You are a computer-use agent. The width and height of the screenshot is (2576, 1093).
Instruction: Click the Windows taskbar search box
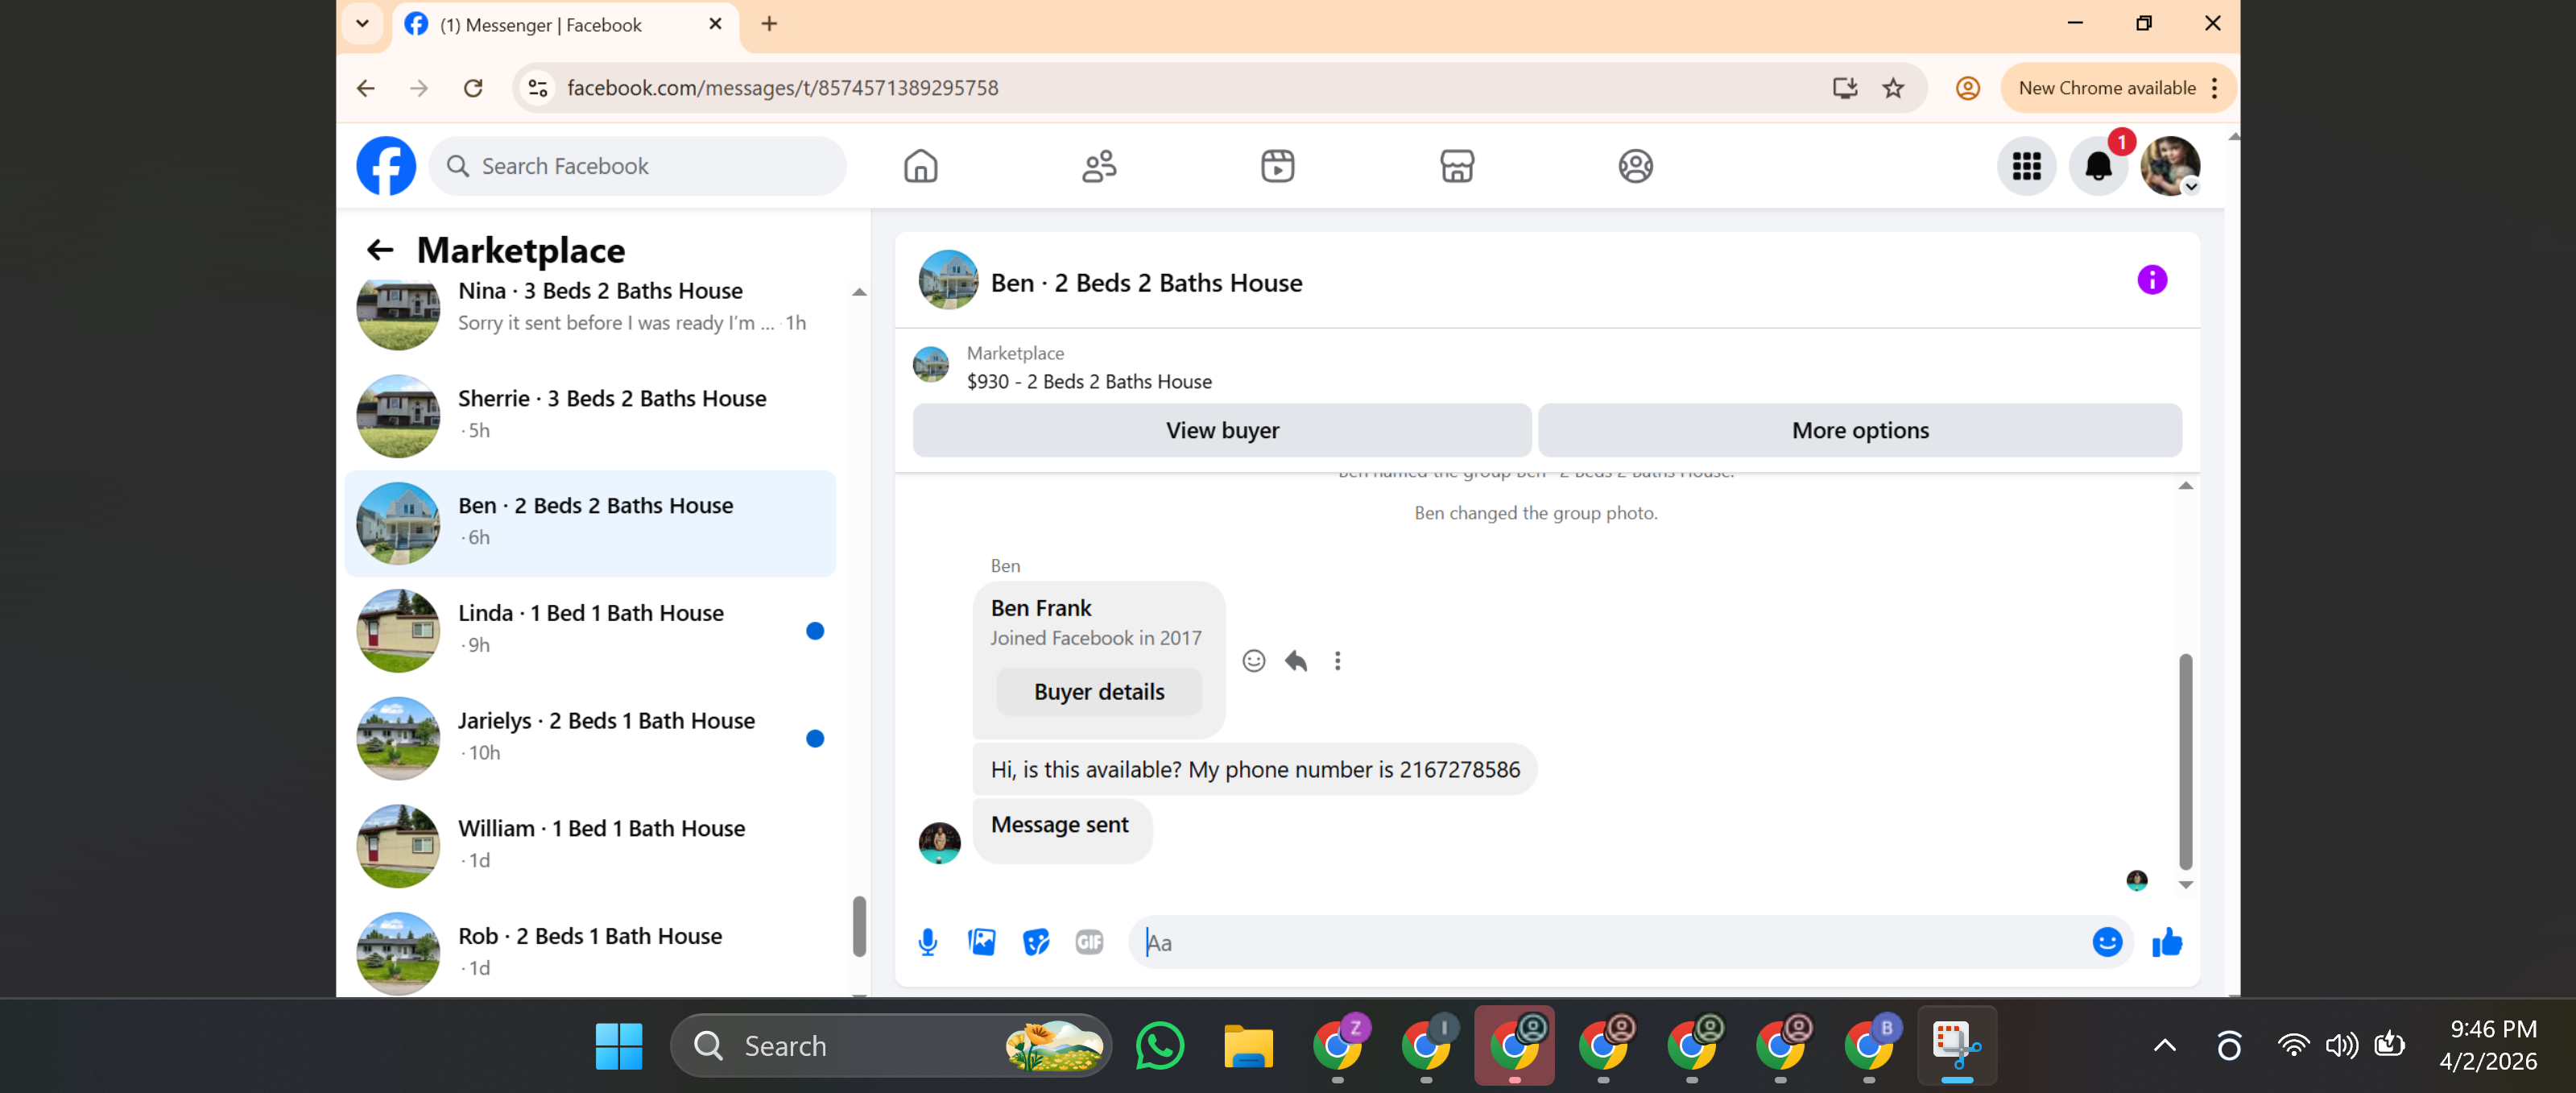coord(890,1046)
